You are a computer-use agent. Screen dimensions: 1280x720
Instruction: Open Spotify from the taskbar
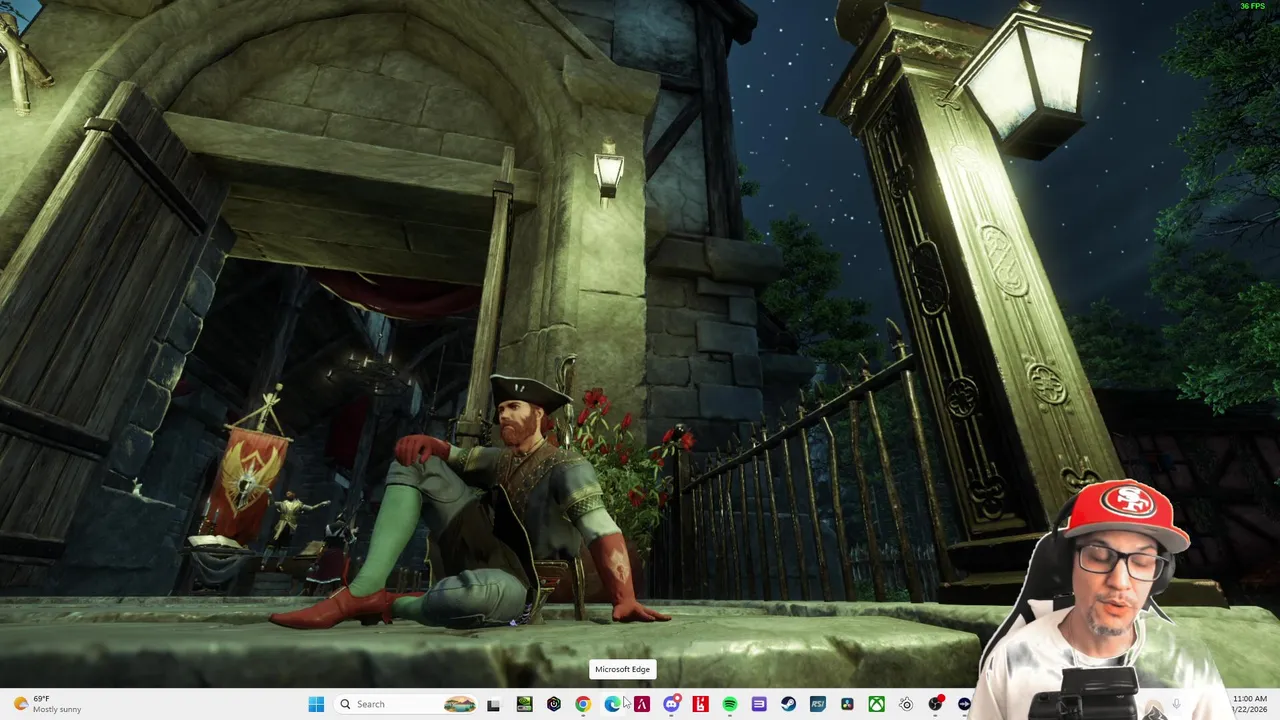730,704
